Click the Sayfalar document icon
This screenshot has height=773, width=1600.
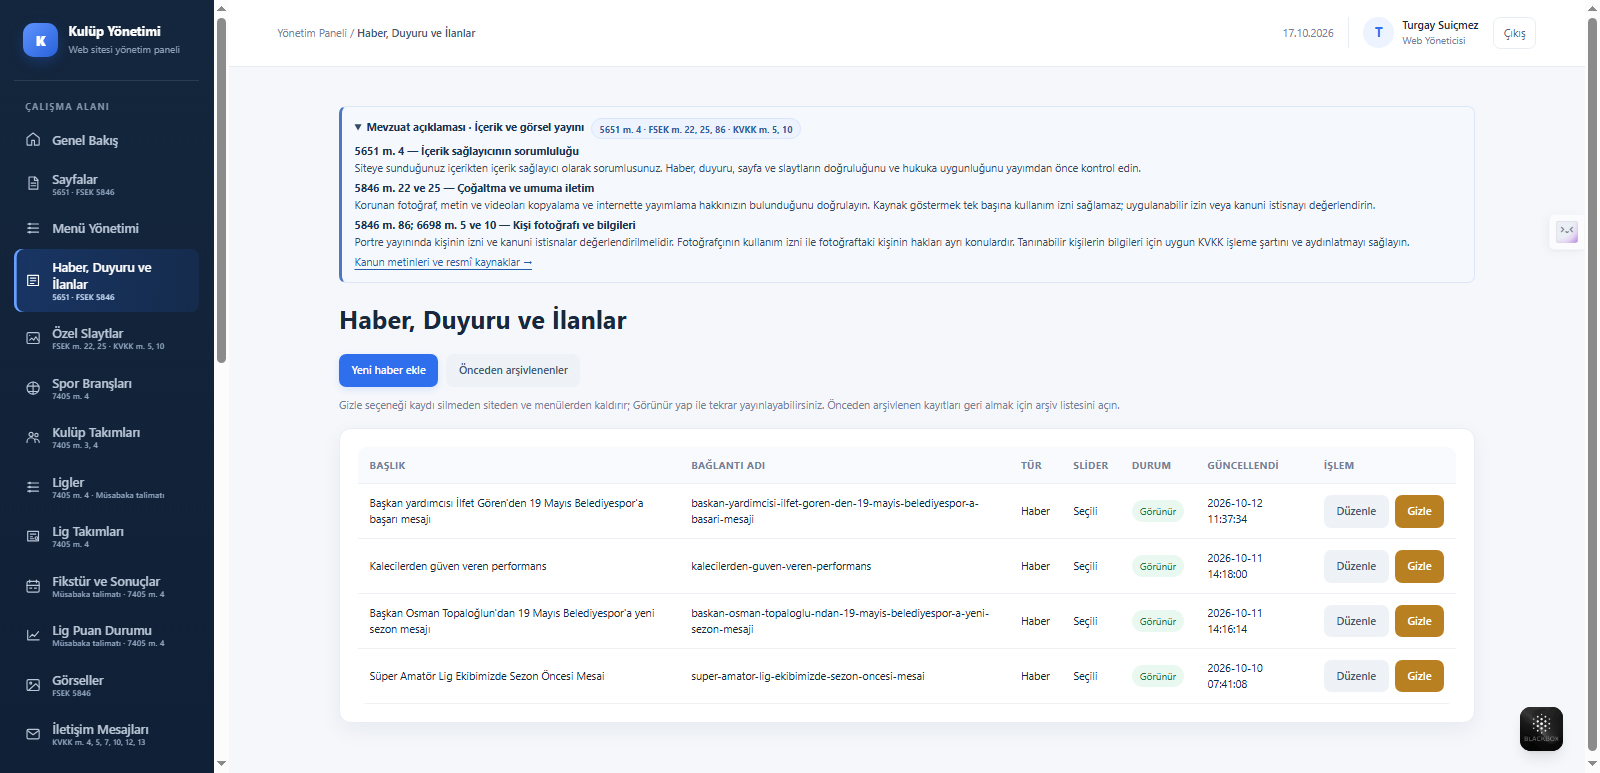tap(33, 183)
